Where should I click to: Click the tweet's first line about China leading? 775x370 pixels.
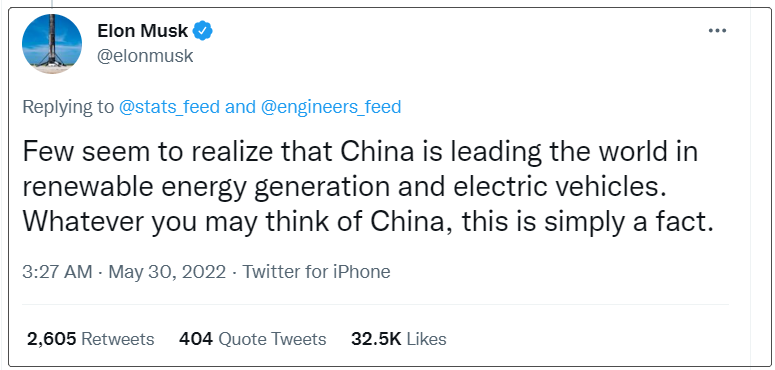tap(360, 152)
